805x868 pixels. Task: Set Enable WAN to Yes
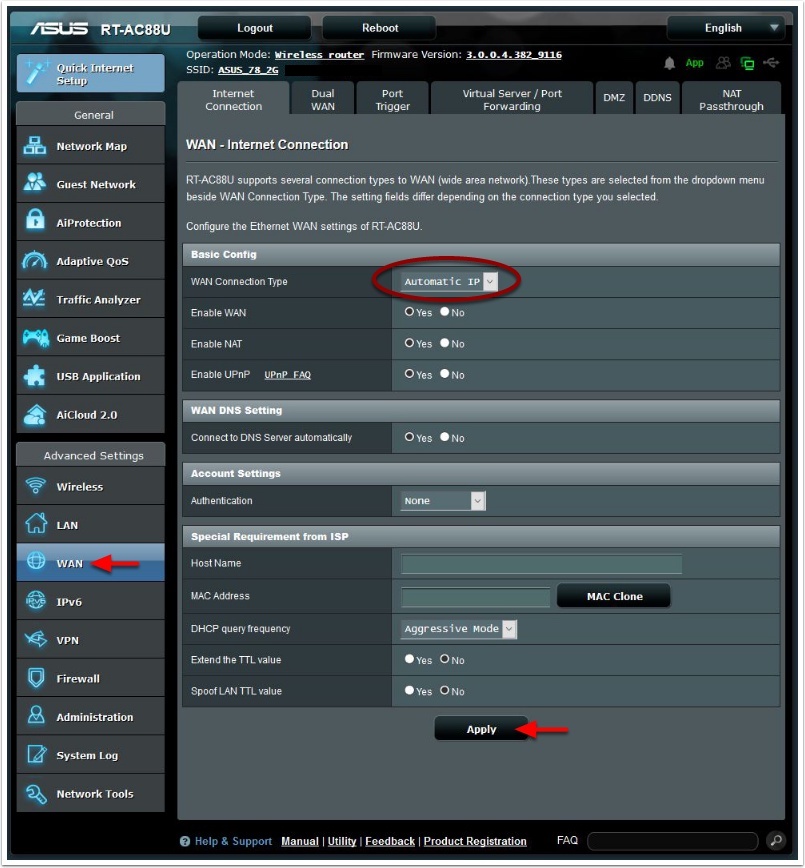coord(409,312)
